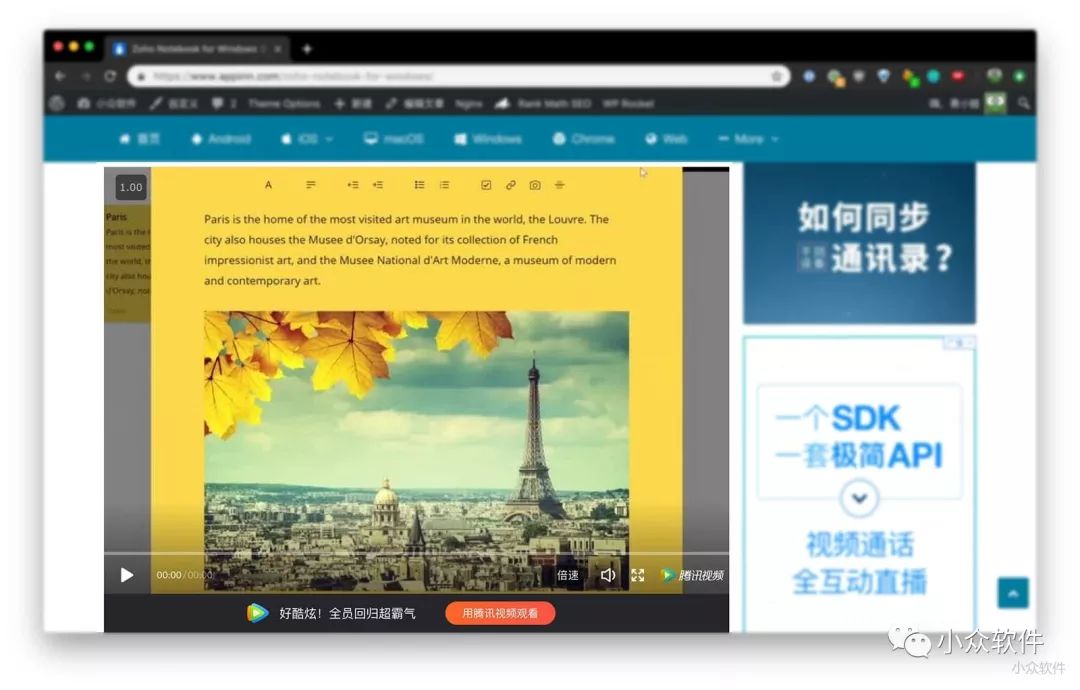Image resolution: width=1080 pixels, height=690 pixels.
Task: Expand the More navigation menu
Action: coord(748,139)
